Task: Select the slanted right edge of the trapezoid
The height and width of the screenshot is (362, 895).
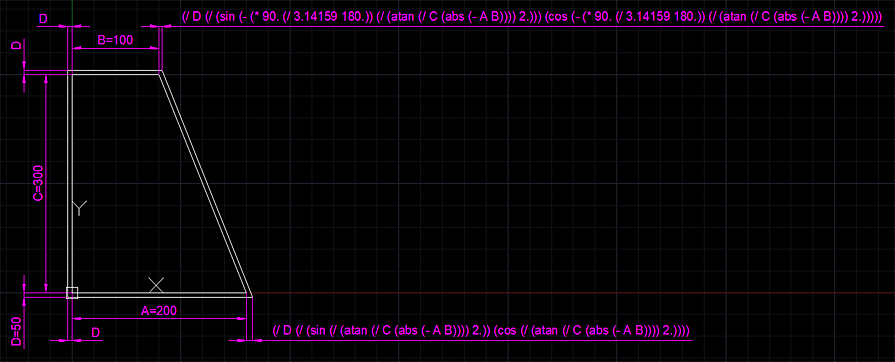Action: pyautogui.click(x=206, y=183)
